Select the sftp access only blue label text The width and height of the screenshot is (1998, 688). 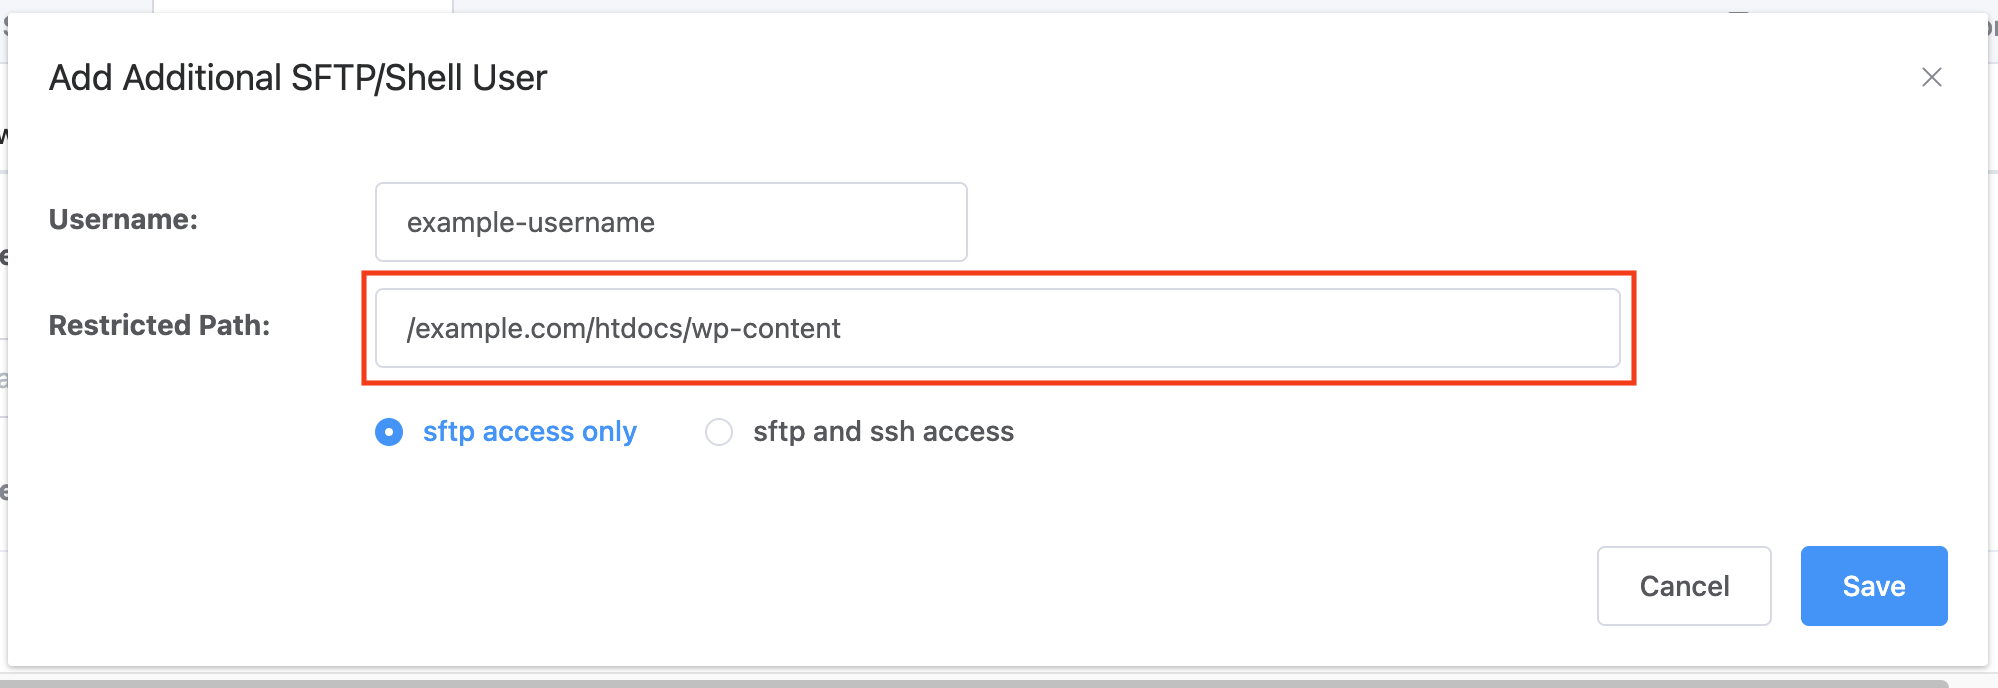click(529, 432)
